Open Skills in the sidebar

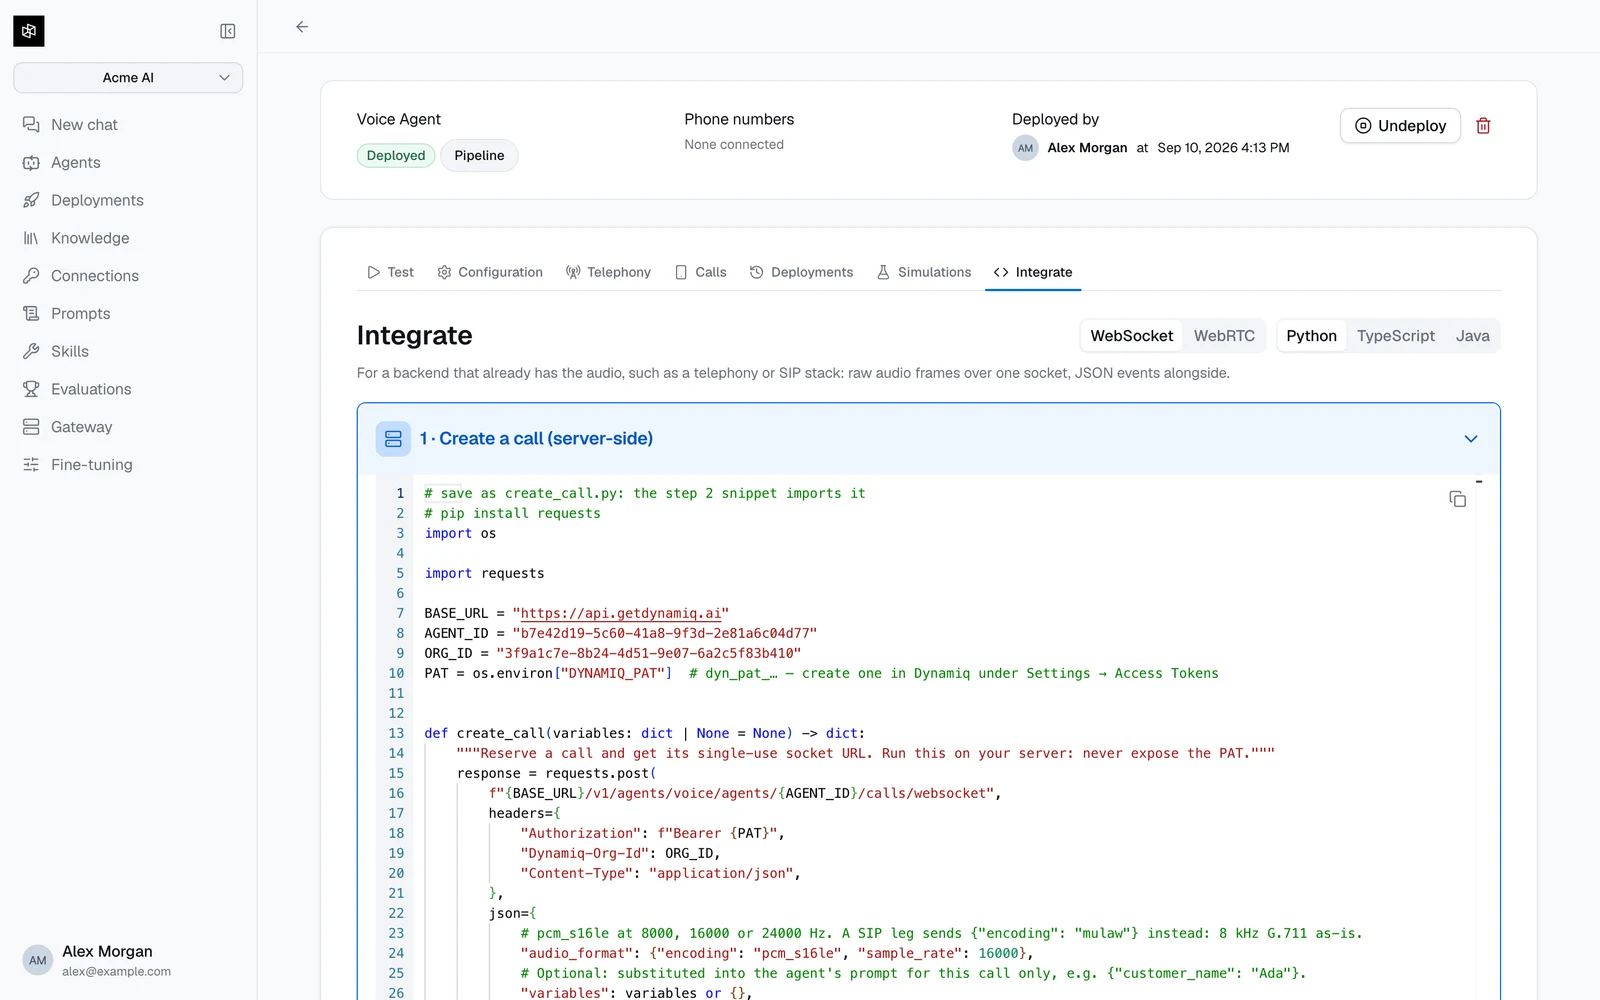pyautogui.click(x=128, y=351)
